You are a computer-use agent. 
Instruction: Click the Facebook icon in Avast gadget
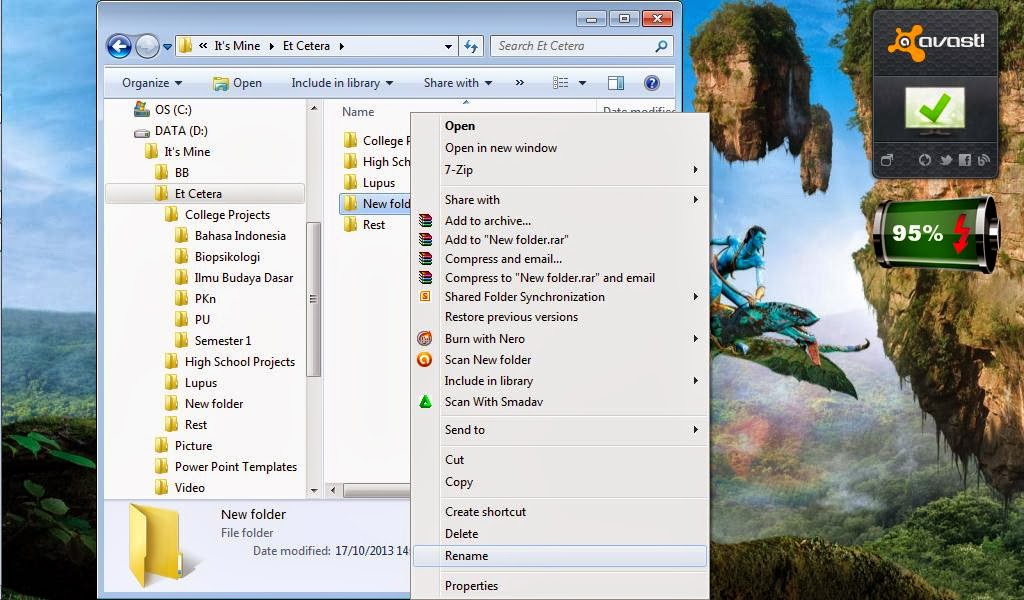[965, 160]
